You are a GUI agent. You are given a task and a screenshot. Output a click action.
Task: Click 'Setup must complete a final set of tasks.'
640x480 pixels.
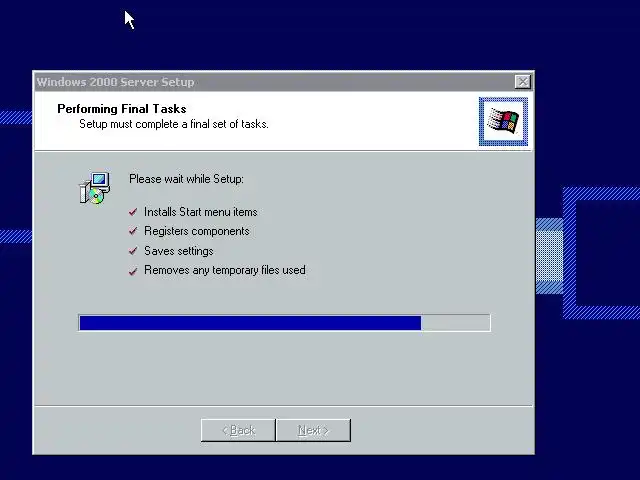point(174,124)
